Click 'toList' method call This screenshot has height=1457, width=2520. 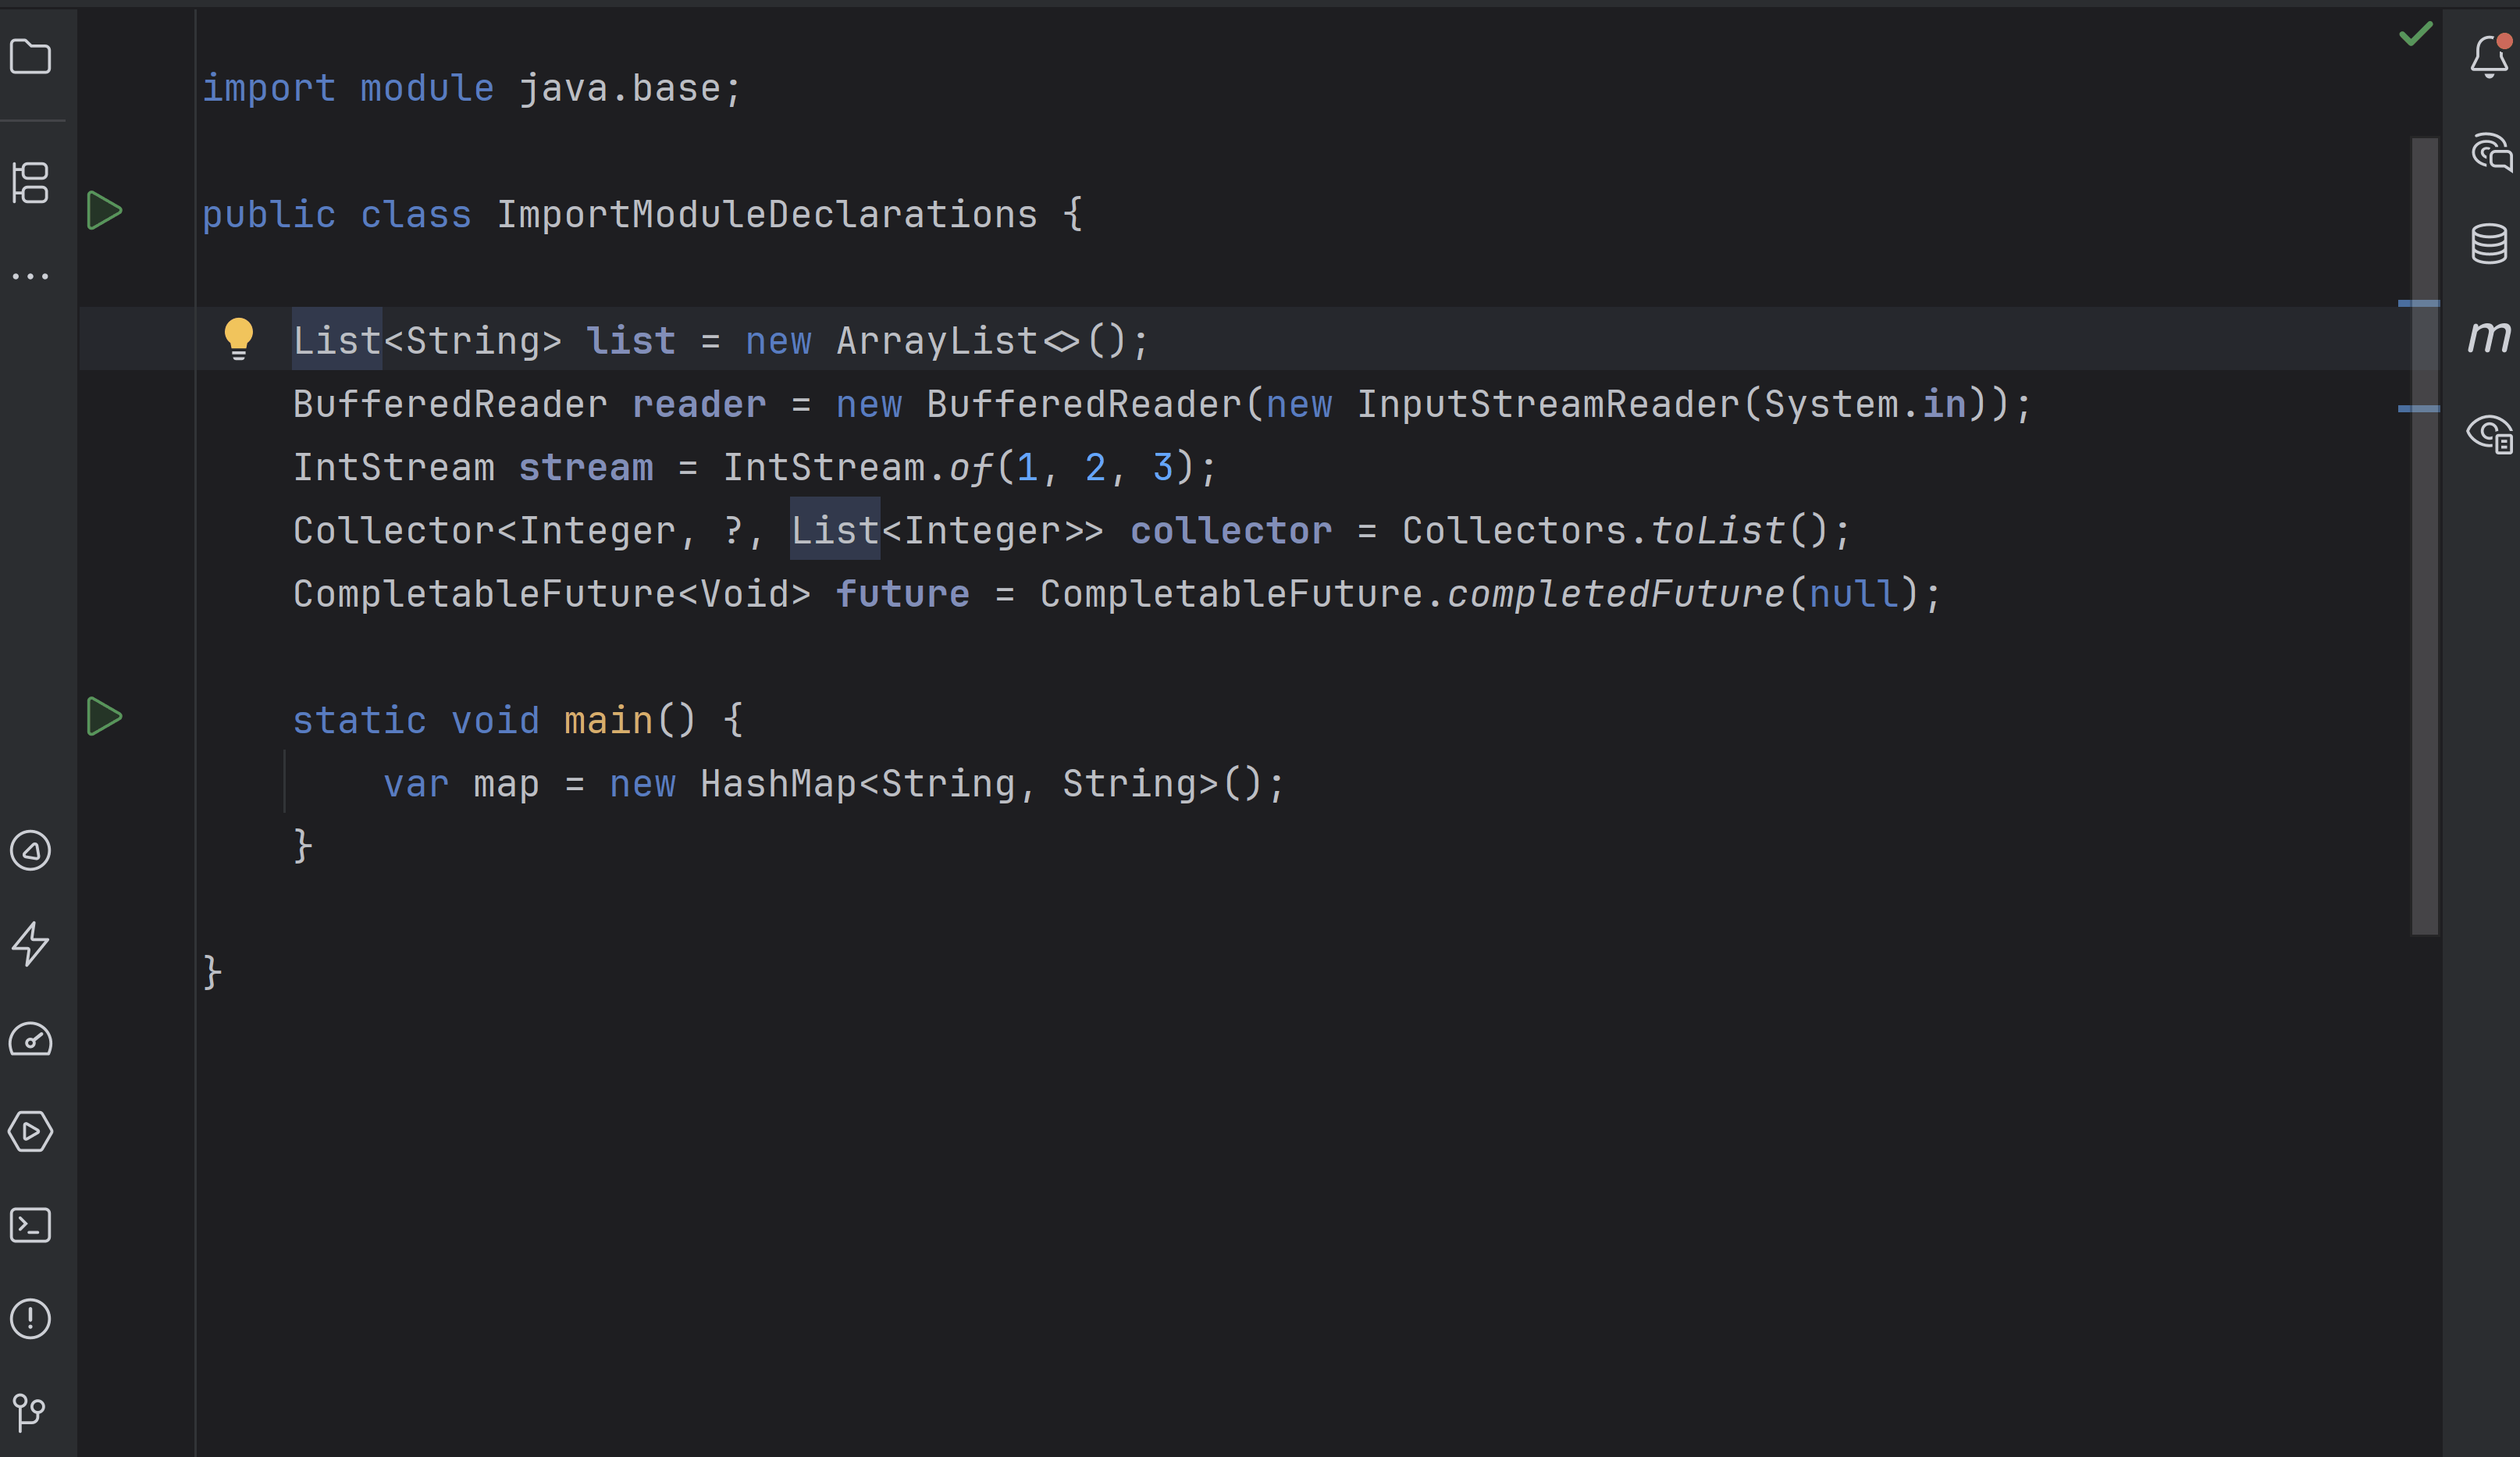point(1717,530)
